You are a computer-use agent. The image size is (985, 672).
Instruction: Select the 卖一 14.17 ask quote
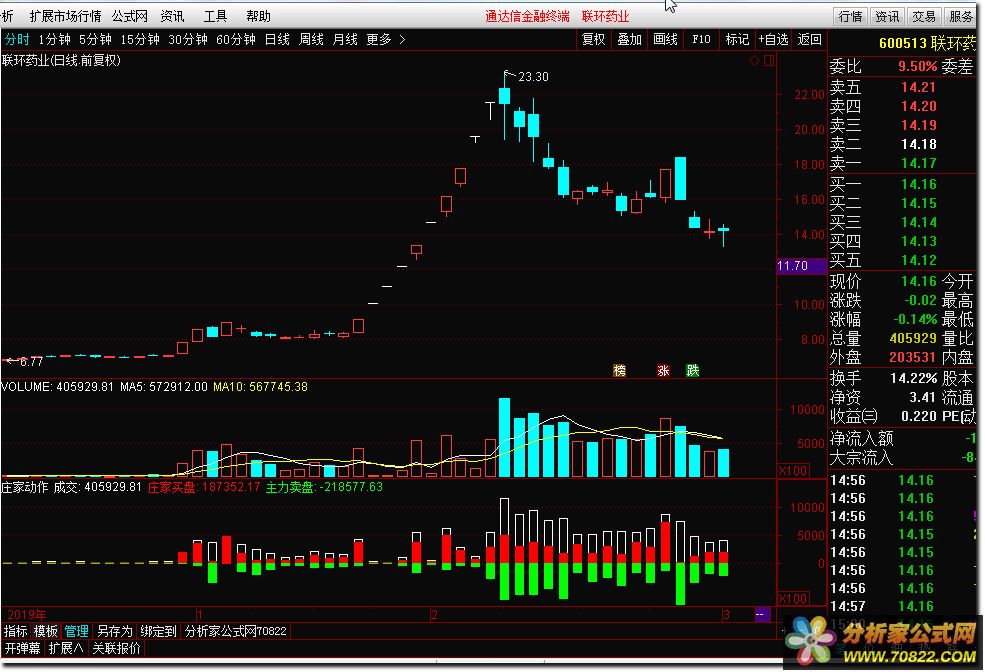tap(883, 163)
